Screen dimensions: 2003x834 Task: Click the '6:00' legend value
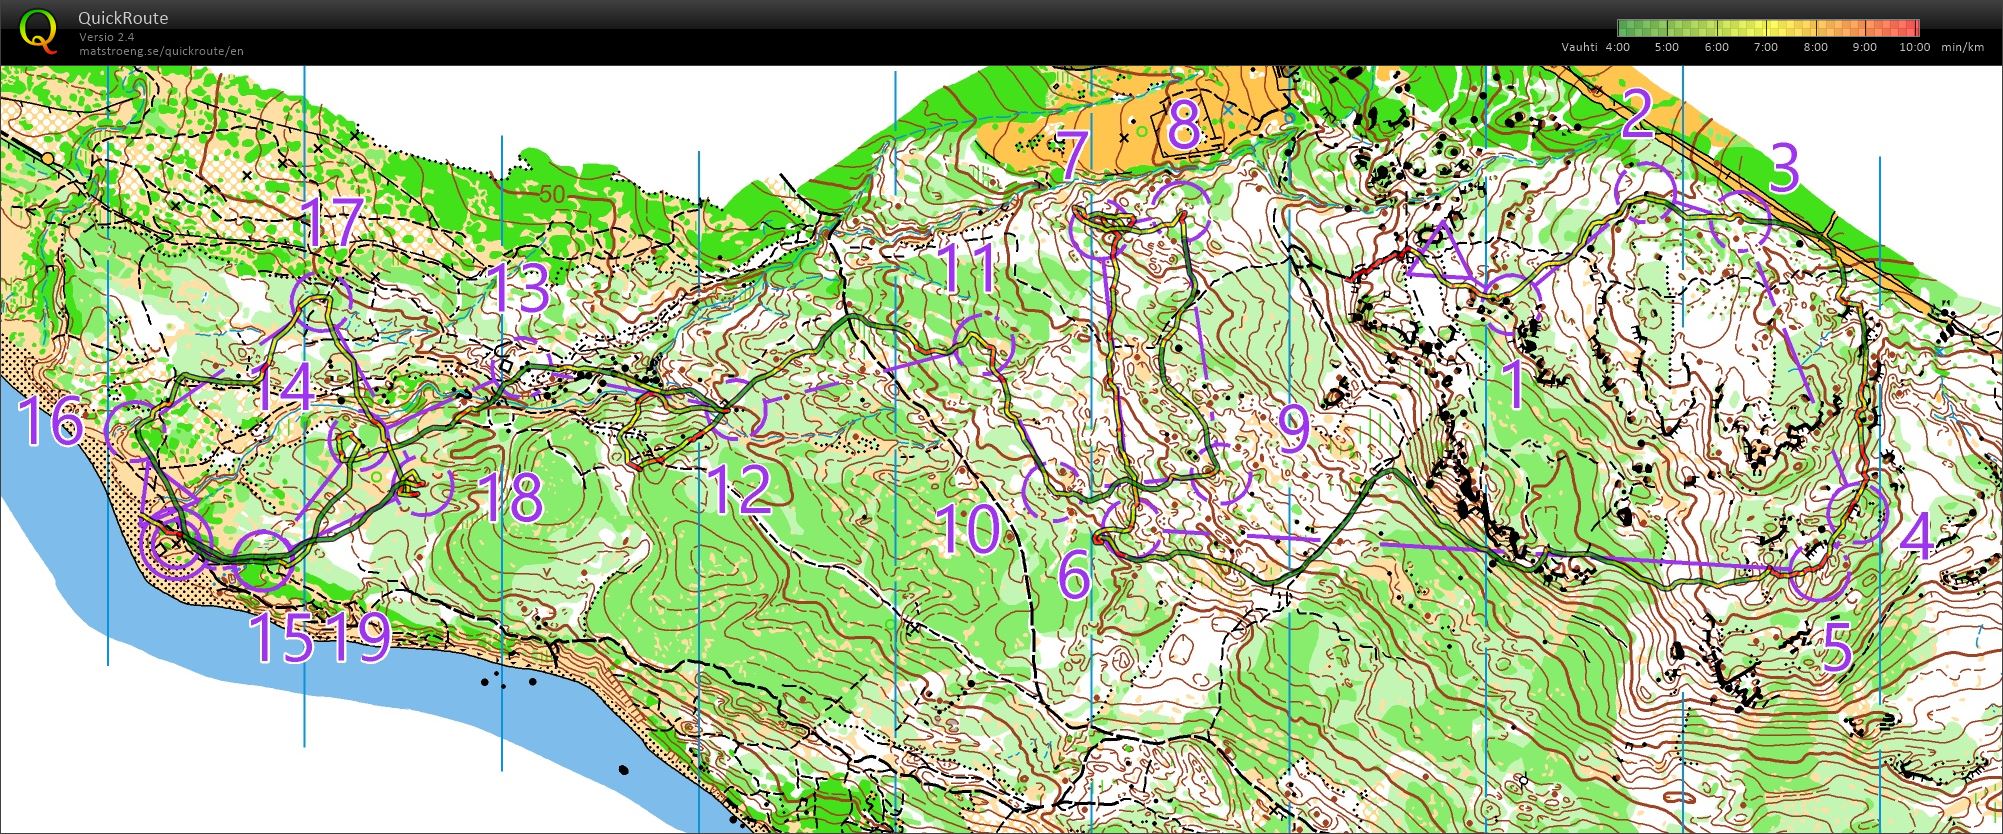1717,47
